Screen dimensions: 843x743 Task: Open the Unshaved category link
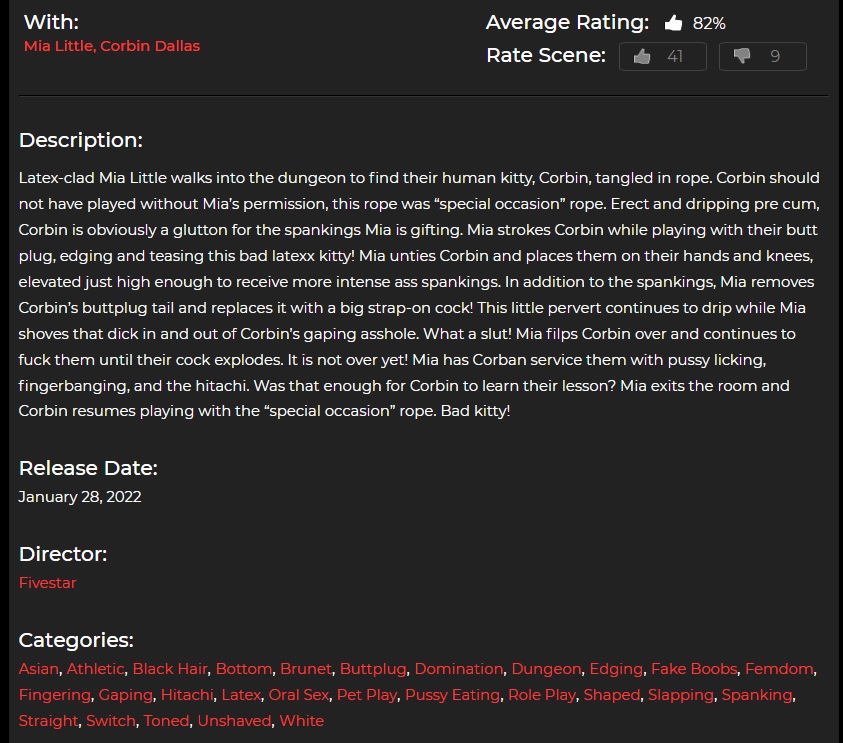click(x=234, y=720)
